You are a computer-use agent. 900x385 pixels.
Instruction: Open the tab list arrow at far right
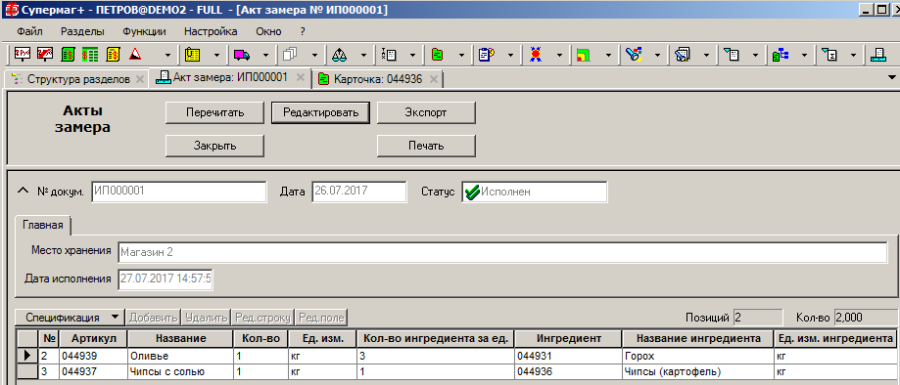pyautogui.click(x=892, y=77)
